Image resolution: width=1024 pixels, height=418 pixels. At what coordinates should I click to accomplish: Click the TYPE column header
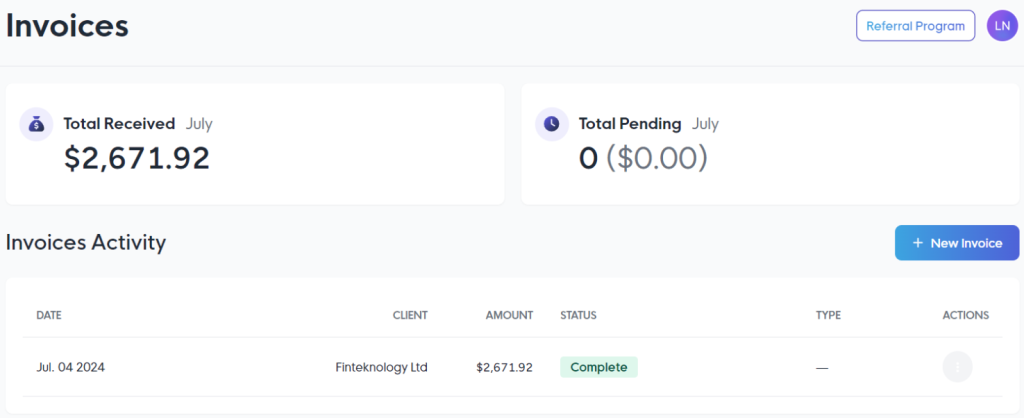pyautogui.click(x=828, y=315)
